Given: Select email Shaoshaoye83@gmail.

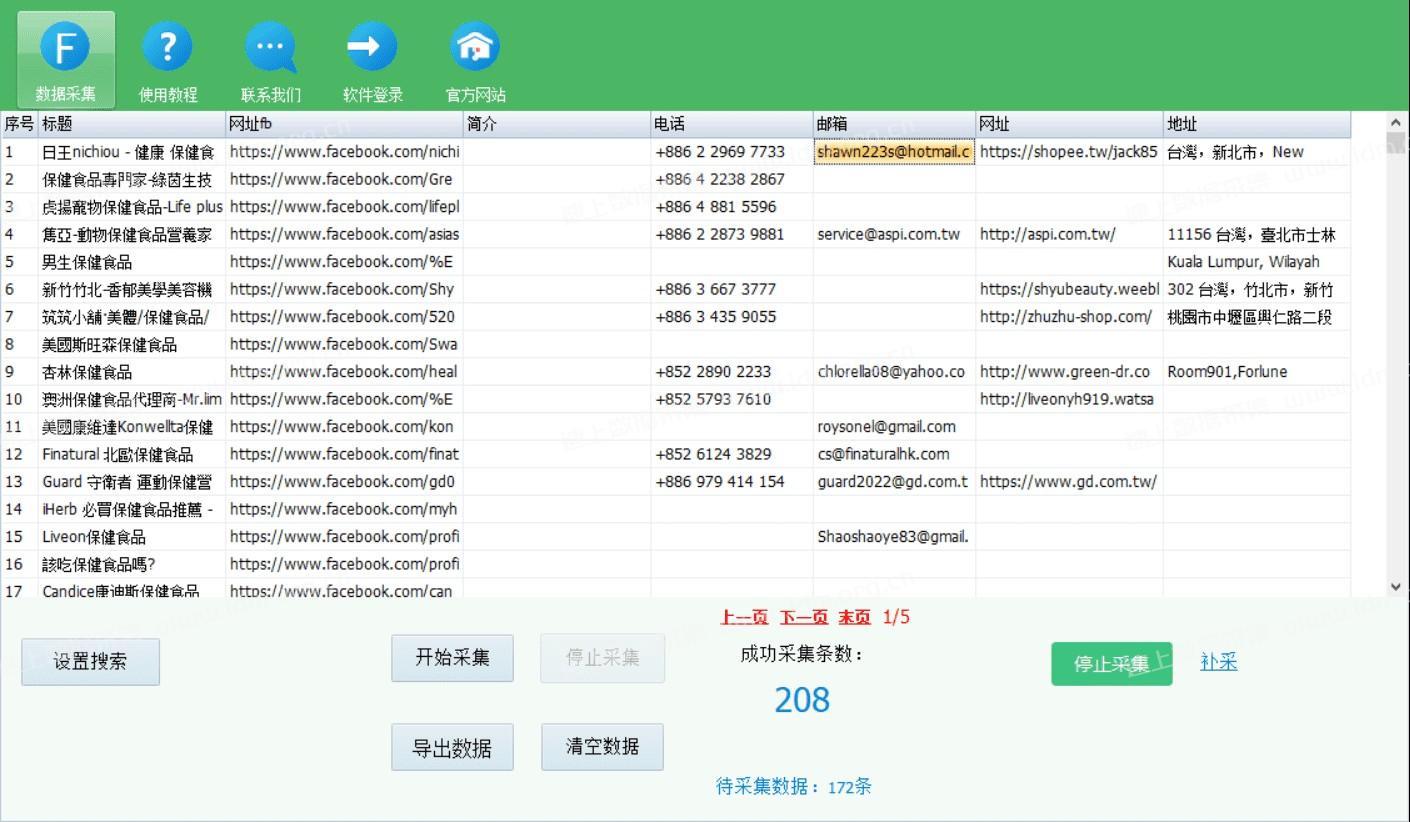Looking at the screenshot, I should point(895,537).
